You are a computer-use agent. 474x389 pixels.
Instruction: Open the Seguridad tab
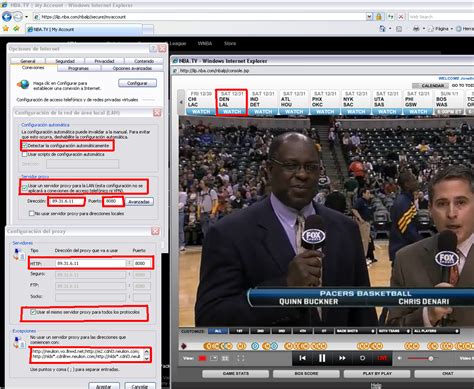click(65, 61)
